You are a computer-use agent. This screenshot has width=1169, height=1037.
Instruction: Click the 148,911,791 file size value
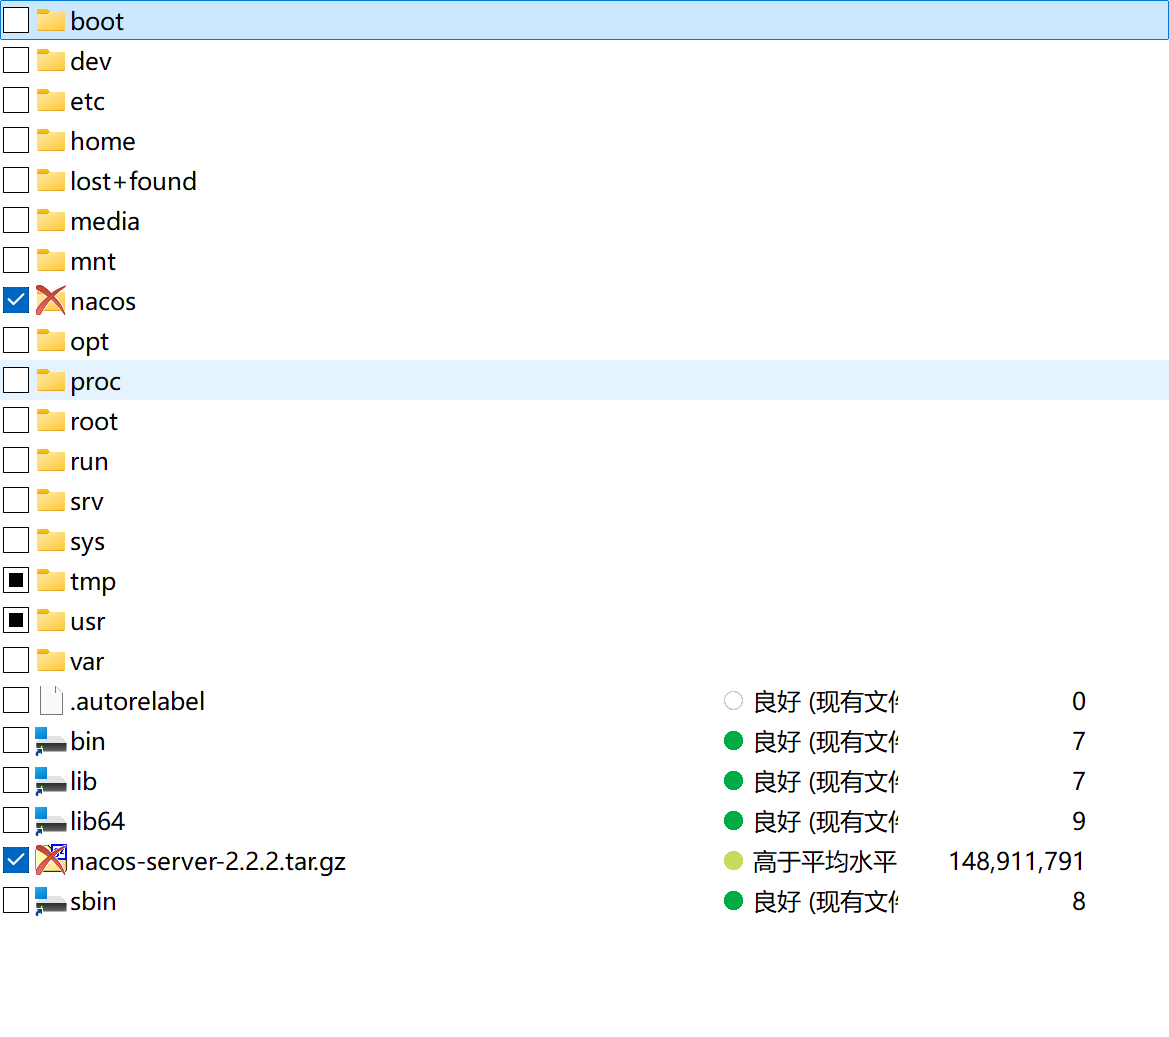pyautogui.click(x=1016, y=861)
